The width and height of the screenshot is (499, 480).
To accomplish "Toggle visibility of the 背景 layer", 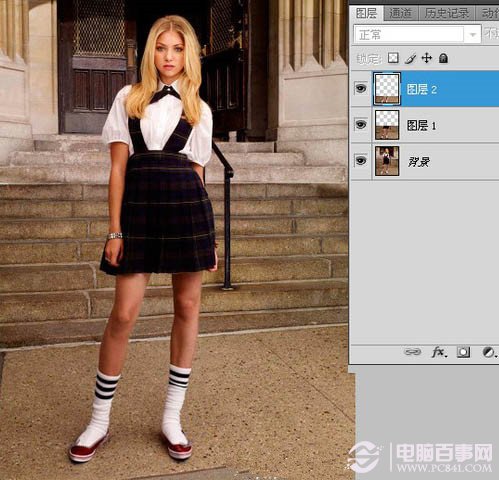I will pos(361,161).
